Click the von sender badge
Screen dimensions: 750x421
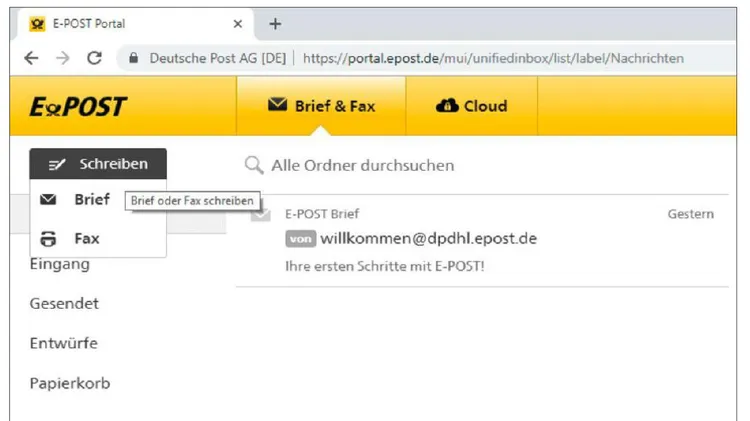click(300, 239)
